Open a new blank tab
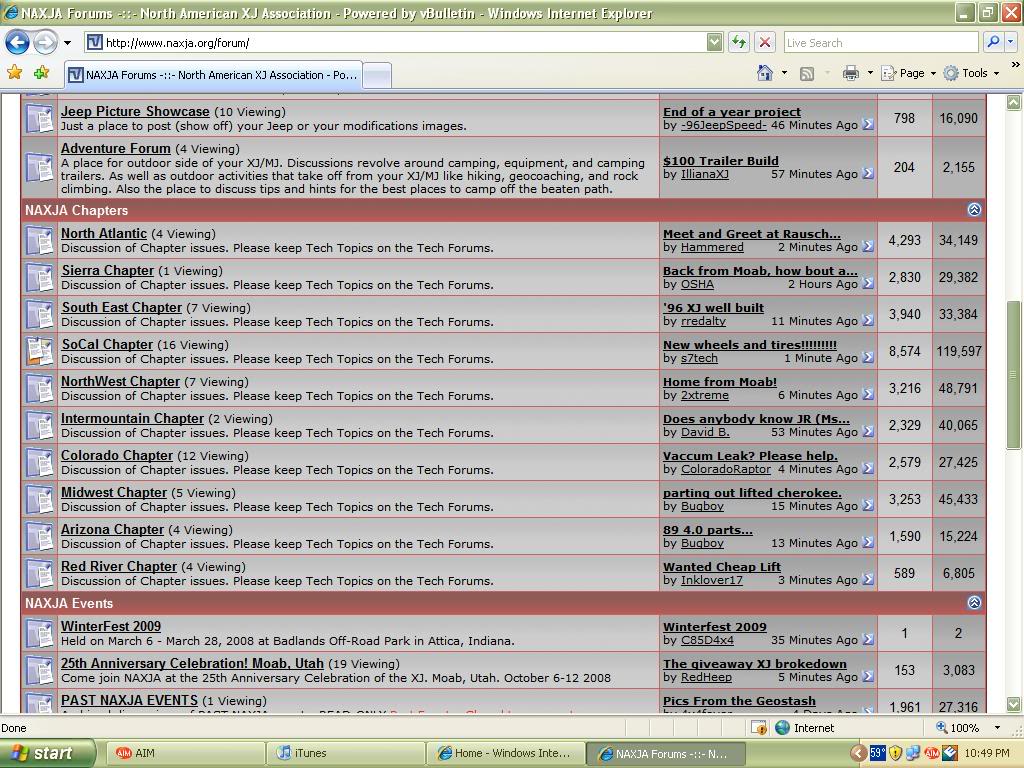1024x768 pixels. point(377,76)
